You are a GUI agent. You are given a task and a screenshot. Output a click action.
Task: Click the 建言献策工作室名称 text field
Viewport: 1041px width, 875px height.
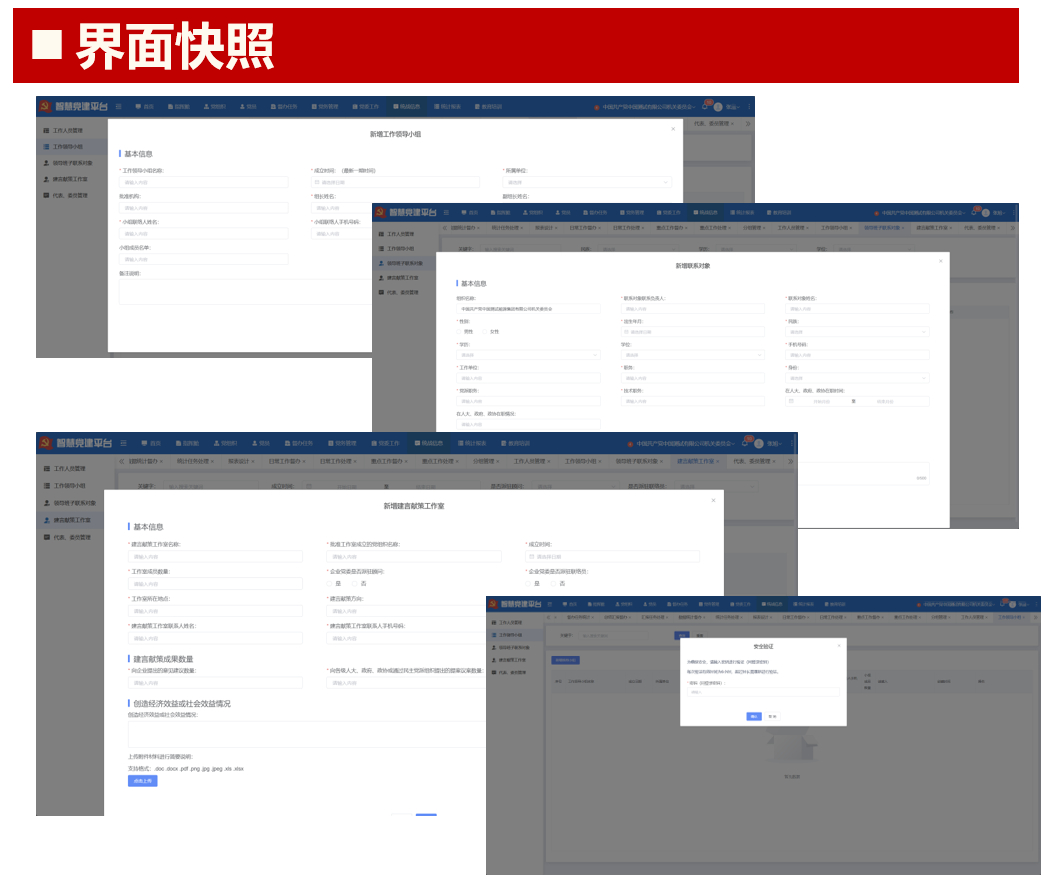pyautogui.click(x=215, y=557)
